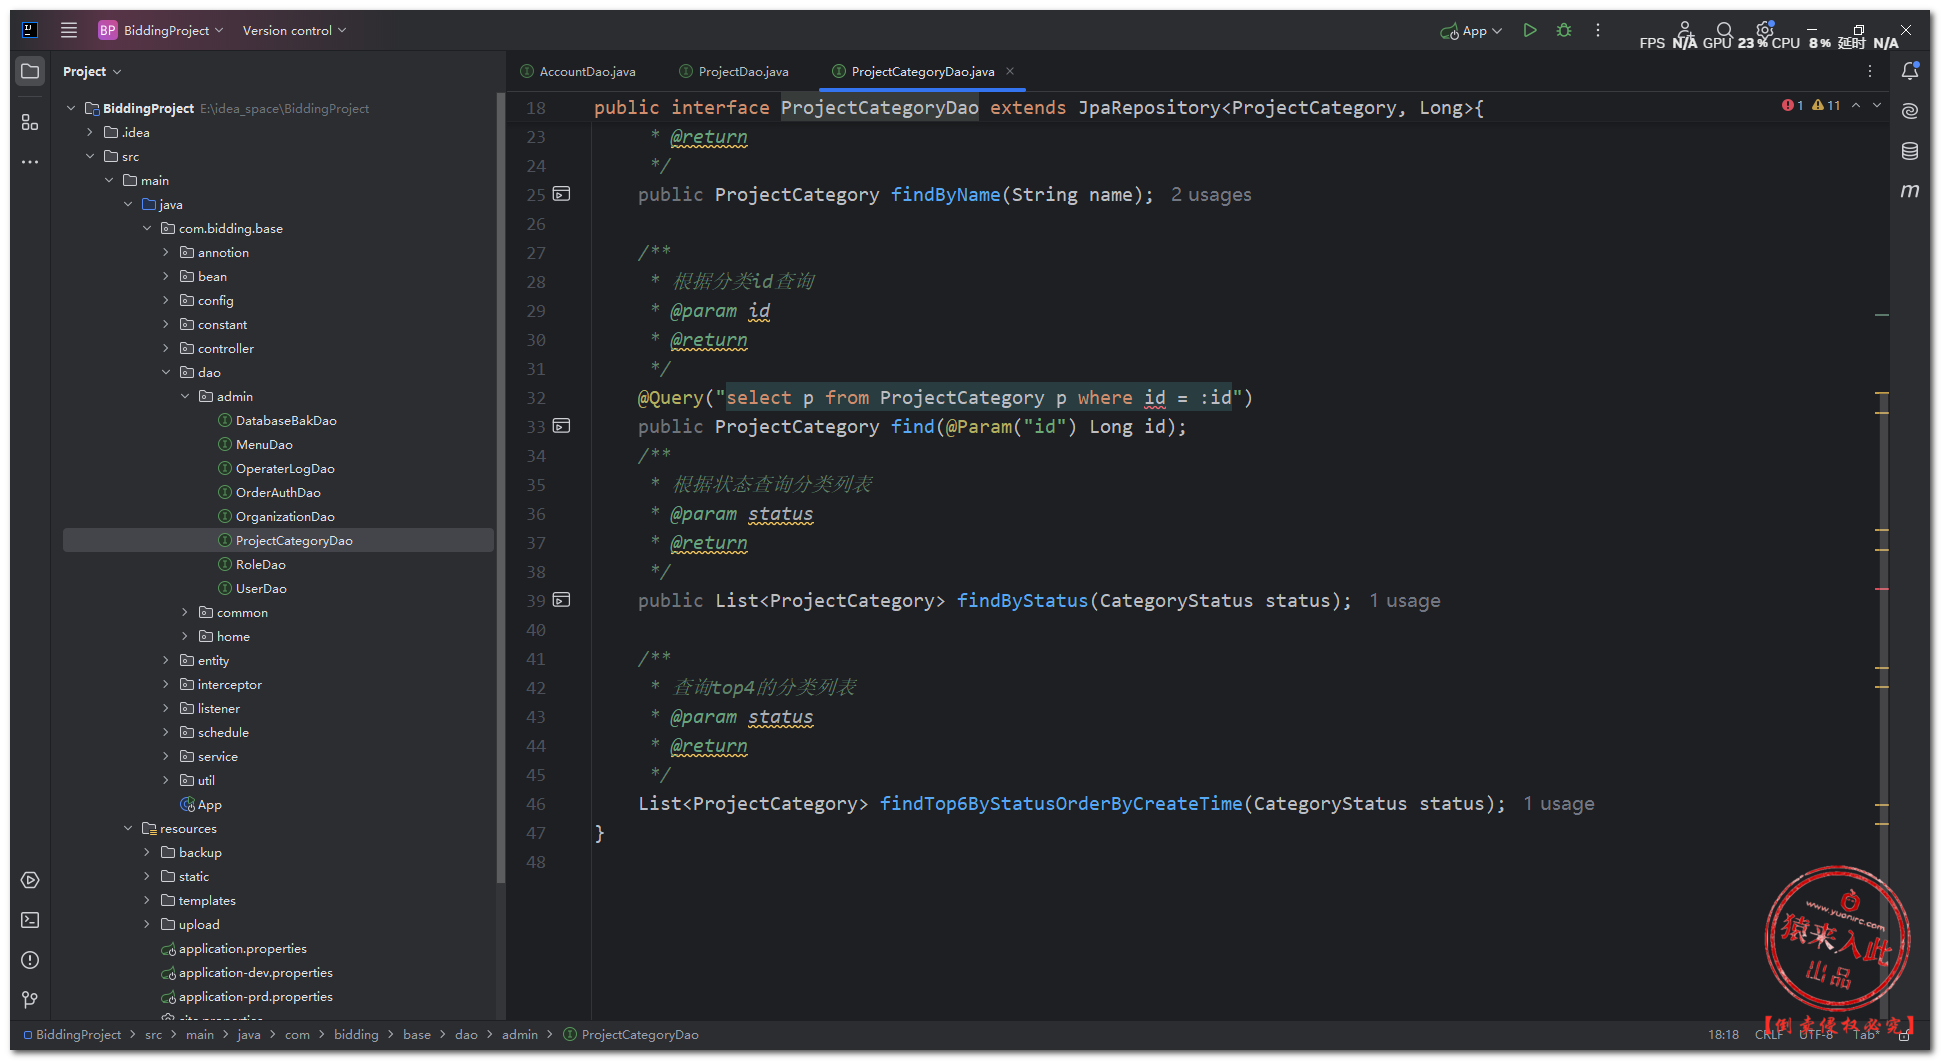Collapse the admin package folder
The height and width of the screenshot is (1061, 1941).
[x=185, y=397]
